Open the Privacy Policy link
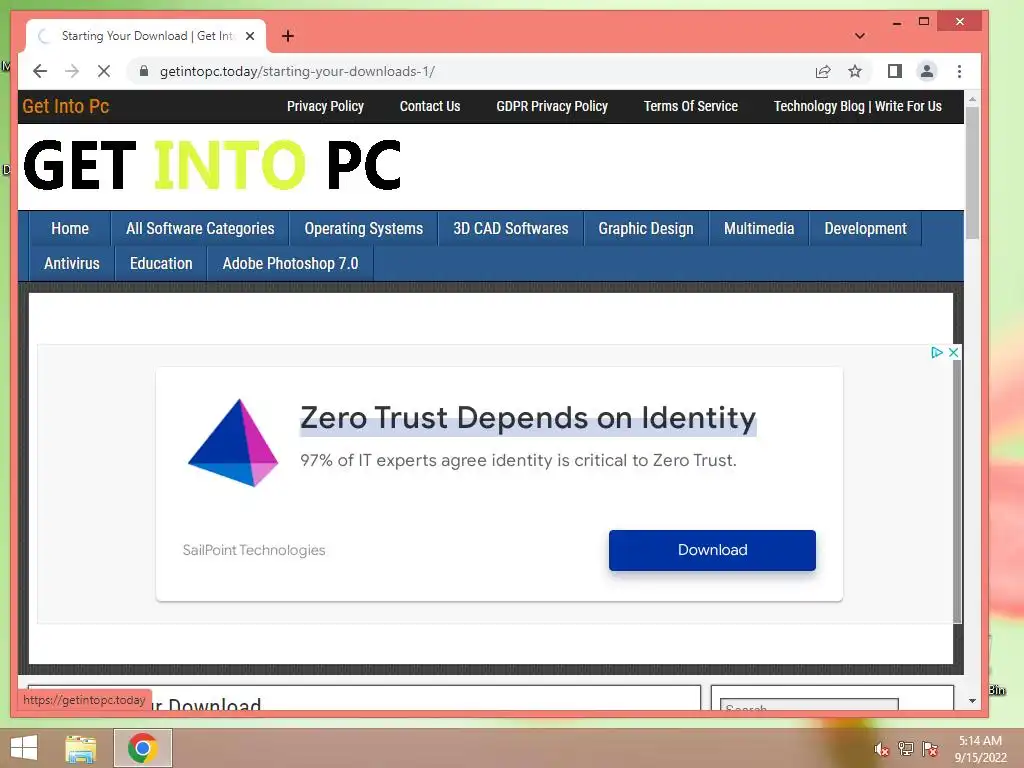Screen dimensions: 1024x768 click(x=325, y=106)
